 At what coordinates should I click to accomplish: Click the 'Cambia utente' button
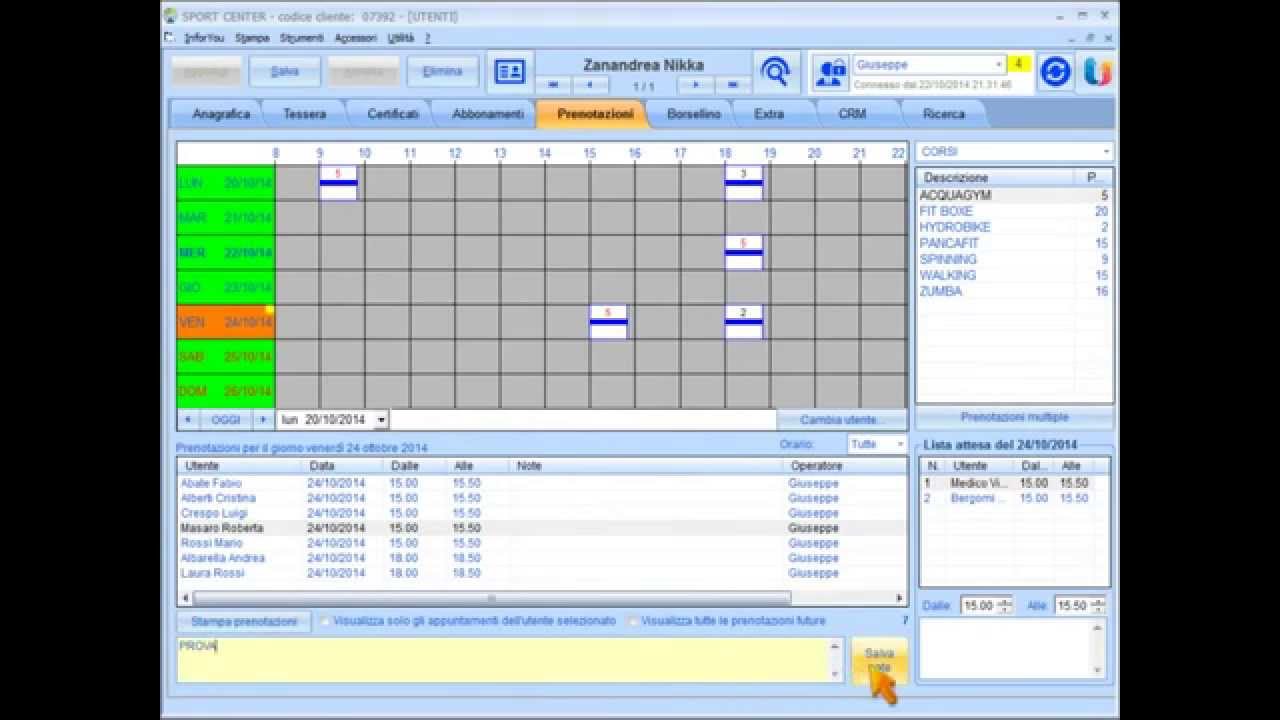[x=841, y=420]
